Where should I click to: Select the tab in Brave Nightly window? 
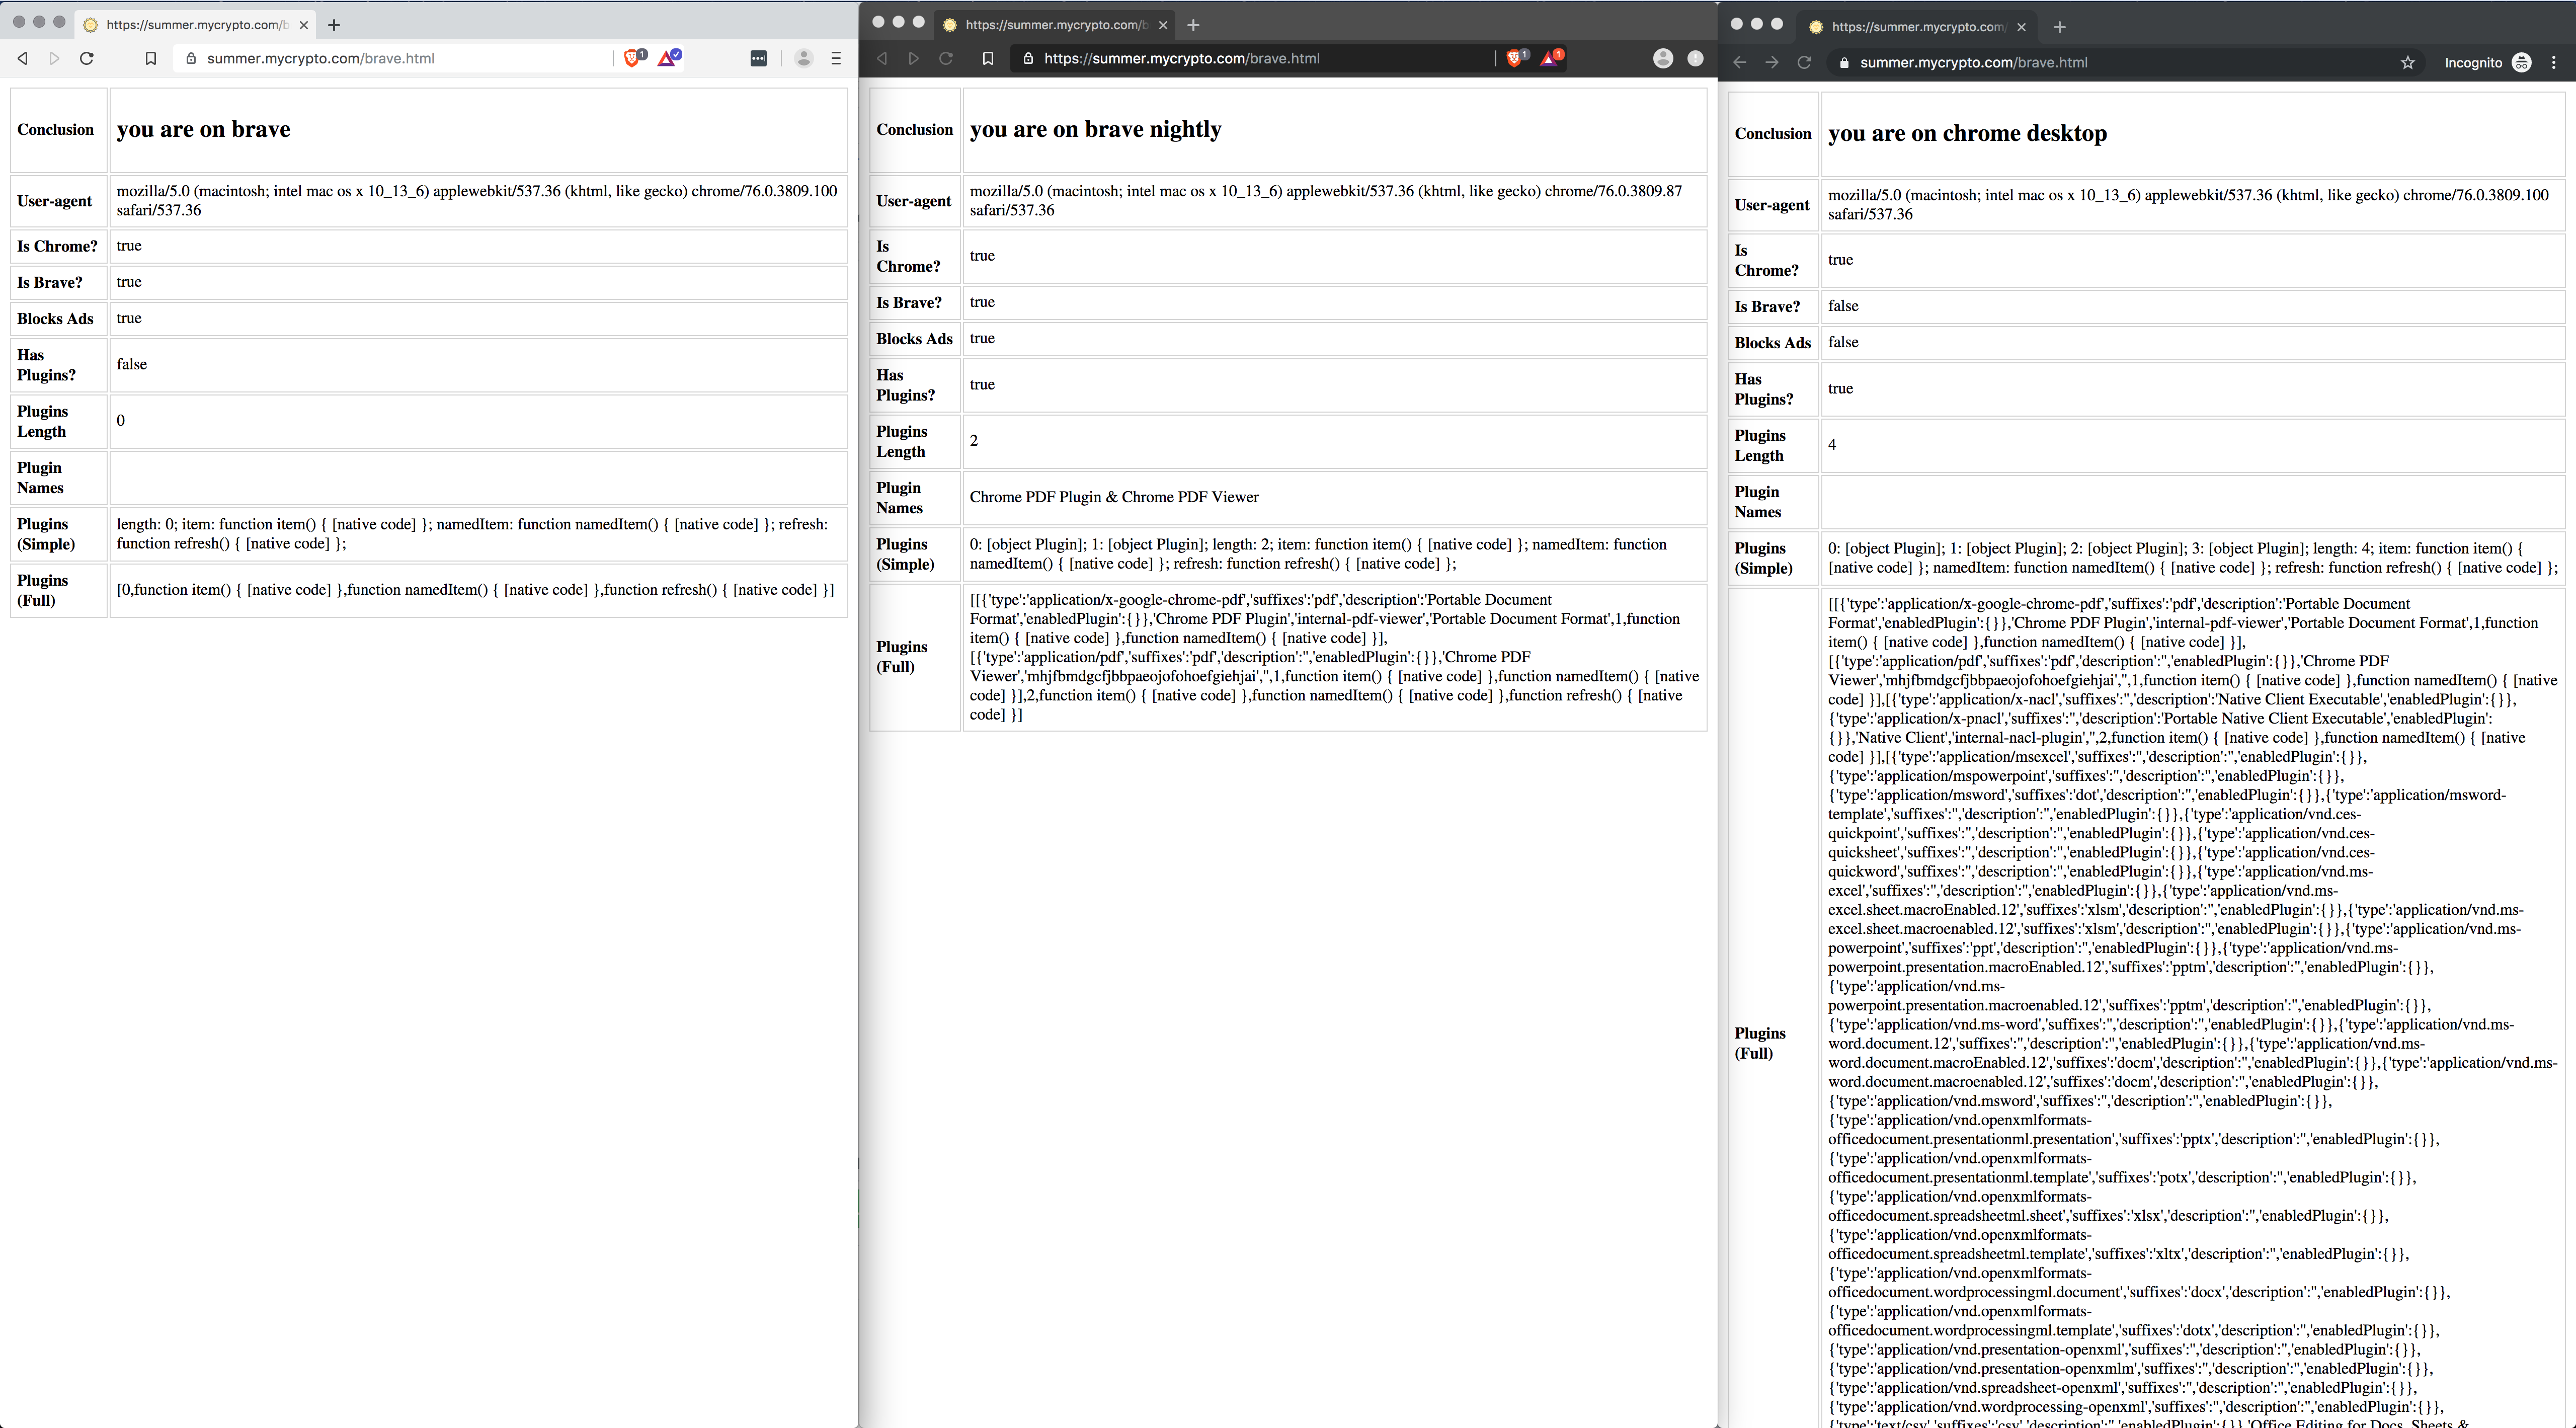(x=1055, y=25)
